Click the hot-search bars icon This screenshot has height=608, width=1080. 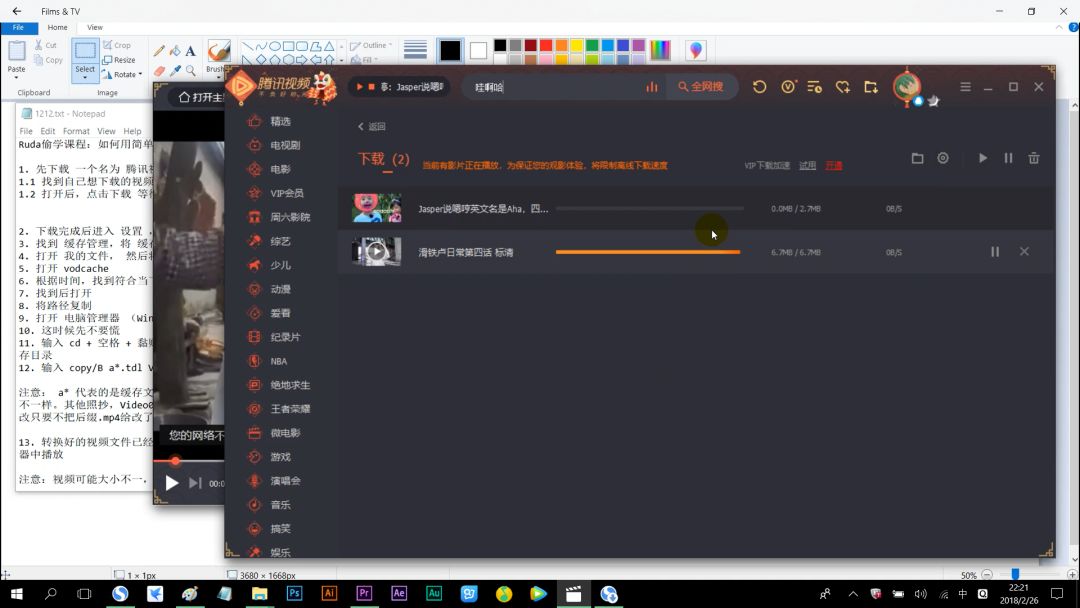point(652,87)
